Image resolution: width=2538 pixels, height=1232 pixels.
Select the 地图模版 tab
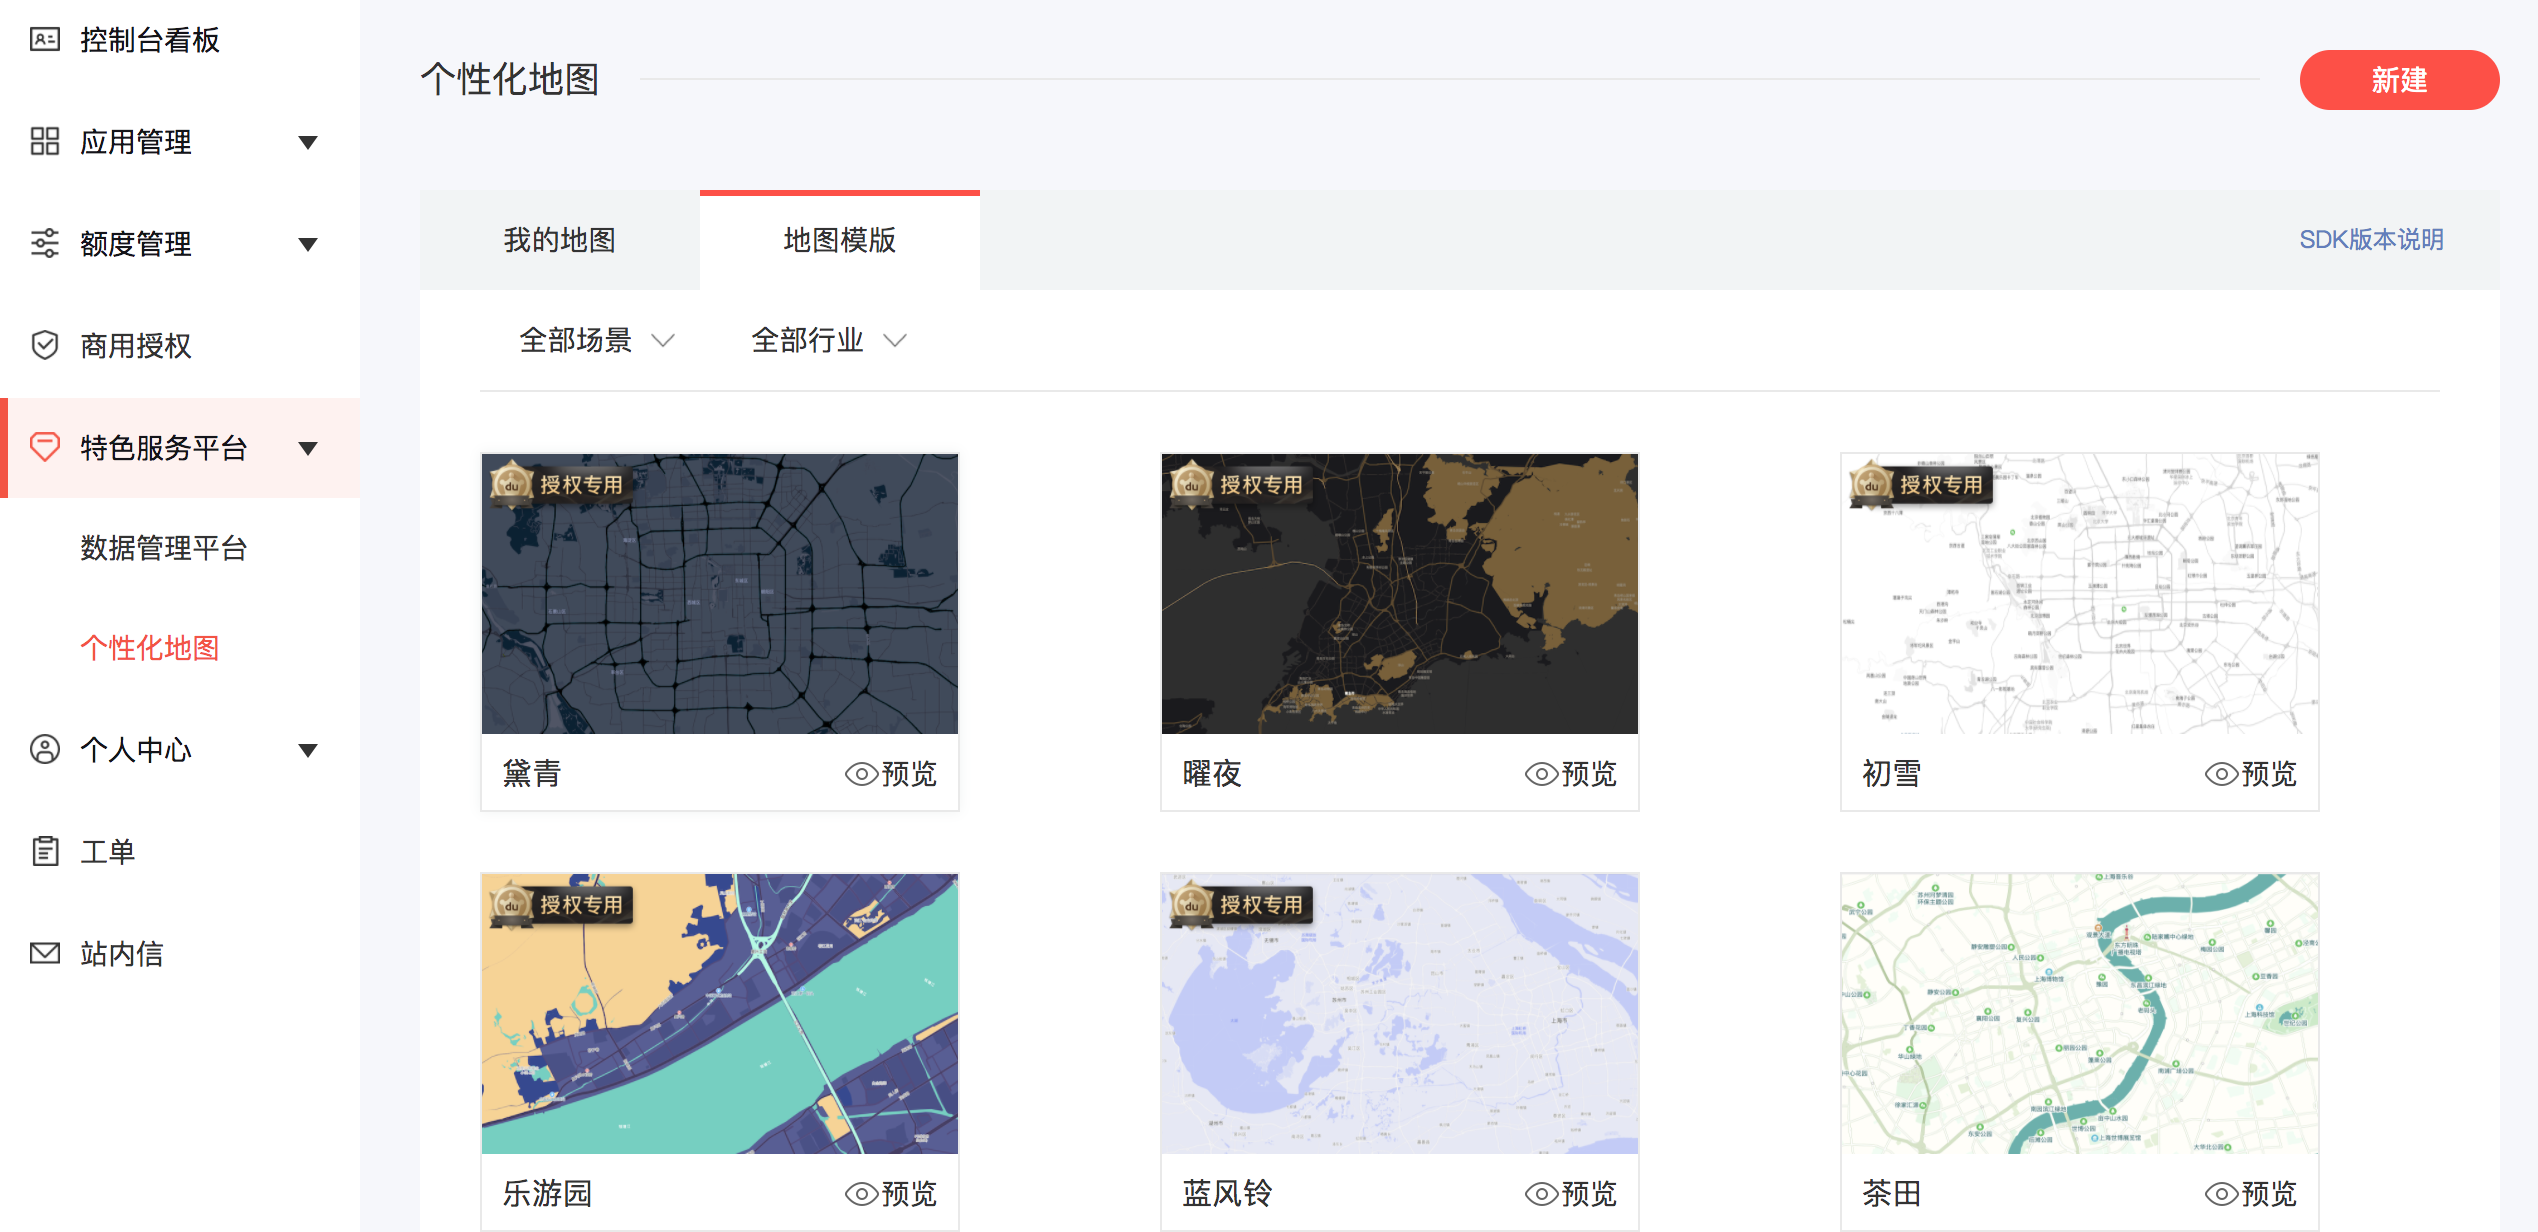pos(839,240)
